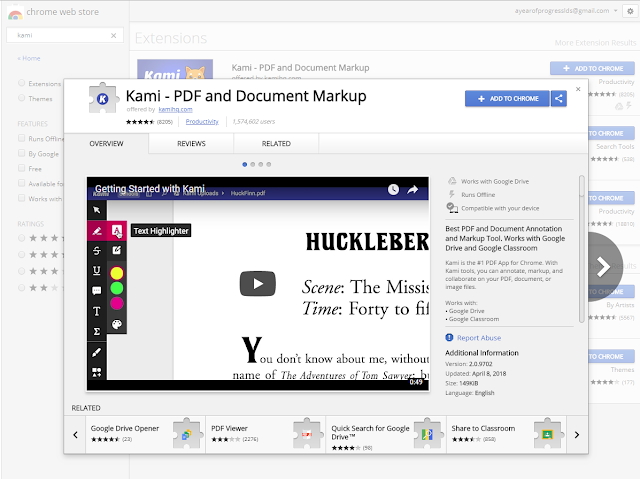Select the underline tool
This screenshot has height=479, width=640.
(97, 271)
